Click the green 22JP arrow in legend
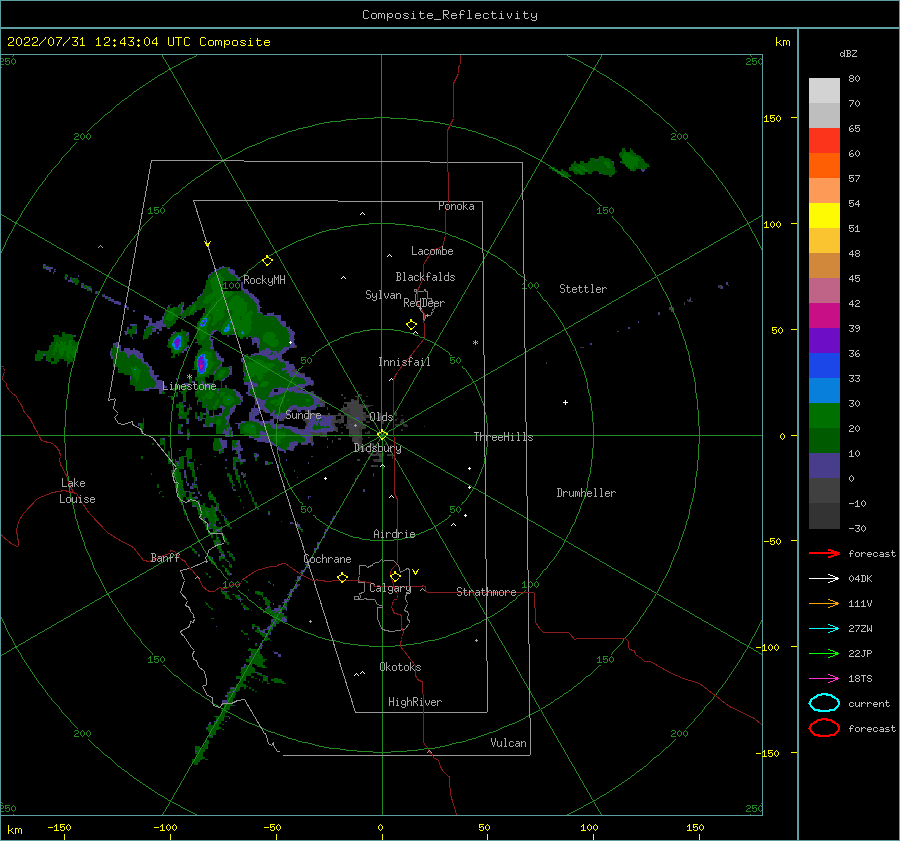 point(824,653)
